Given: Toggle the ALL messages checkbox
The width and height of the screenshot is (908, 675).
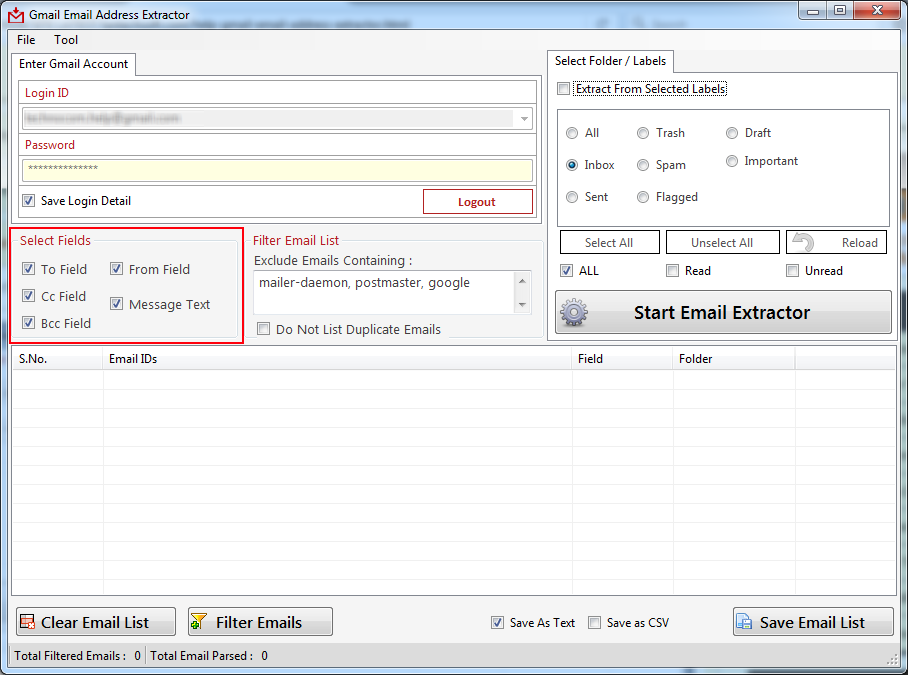Looking at the screenshot, I should (566, 270).
